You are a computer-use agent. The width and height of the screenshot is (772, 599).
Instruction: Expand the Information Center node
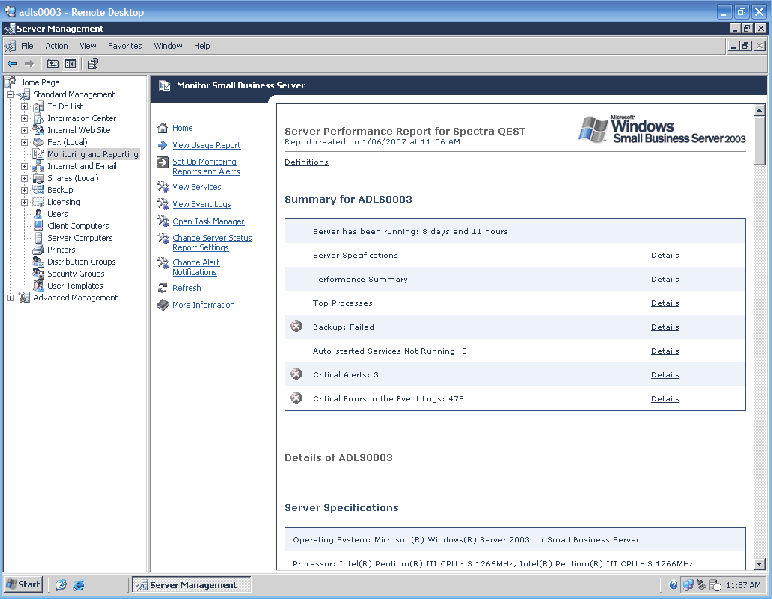click(24, 118)
